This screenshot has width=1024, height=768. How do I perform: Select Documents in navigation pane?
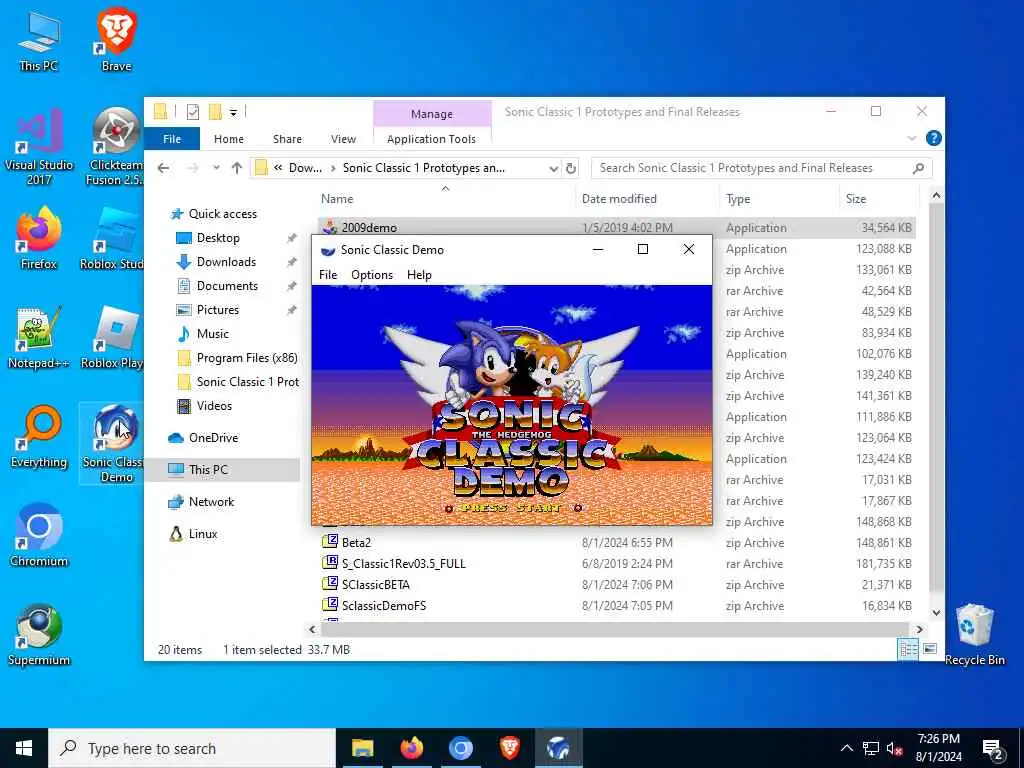[227, 286]
